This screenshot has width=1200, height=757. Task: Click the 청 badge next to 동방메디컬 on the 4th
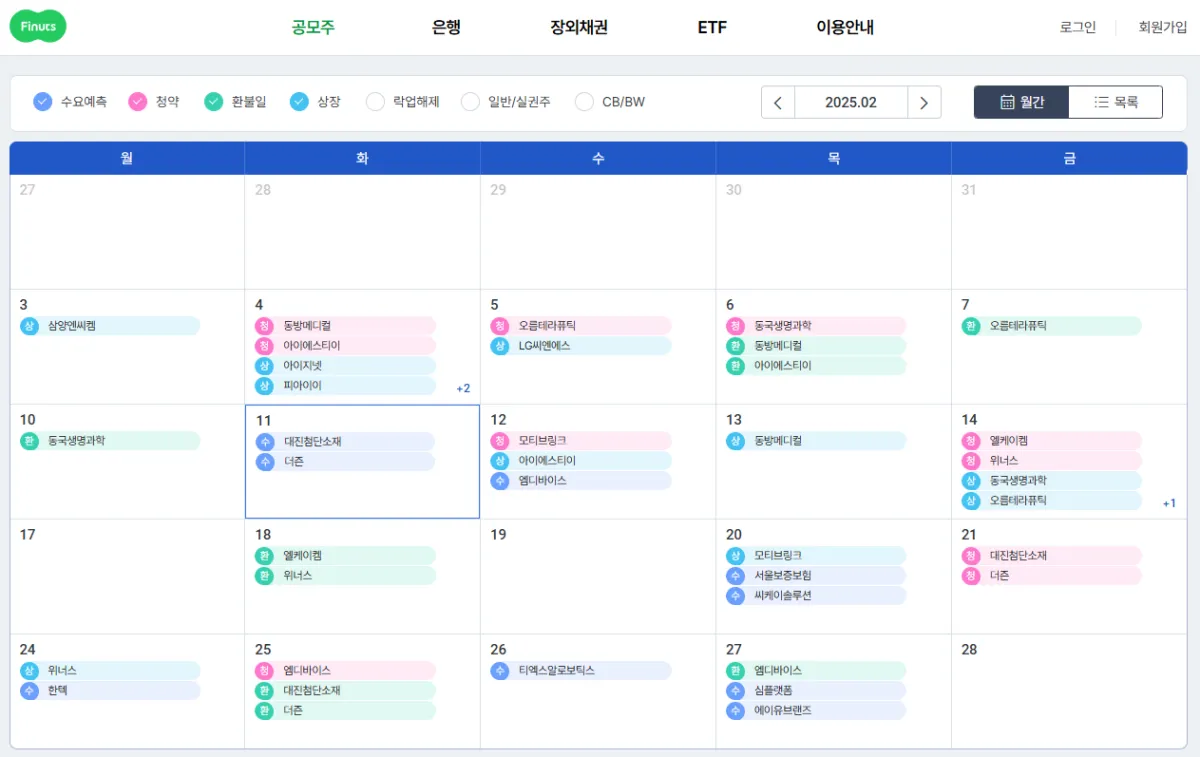264,326
